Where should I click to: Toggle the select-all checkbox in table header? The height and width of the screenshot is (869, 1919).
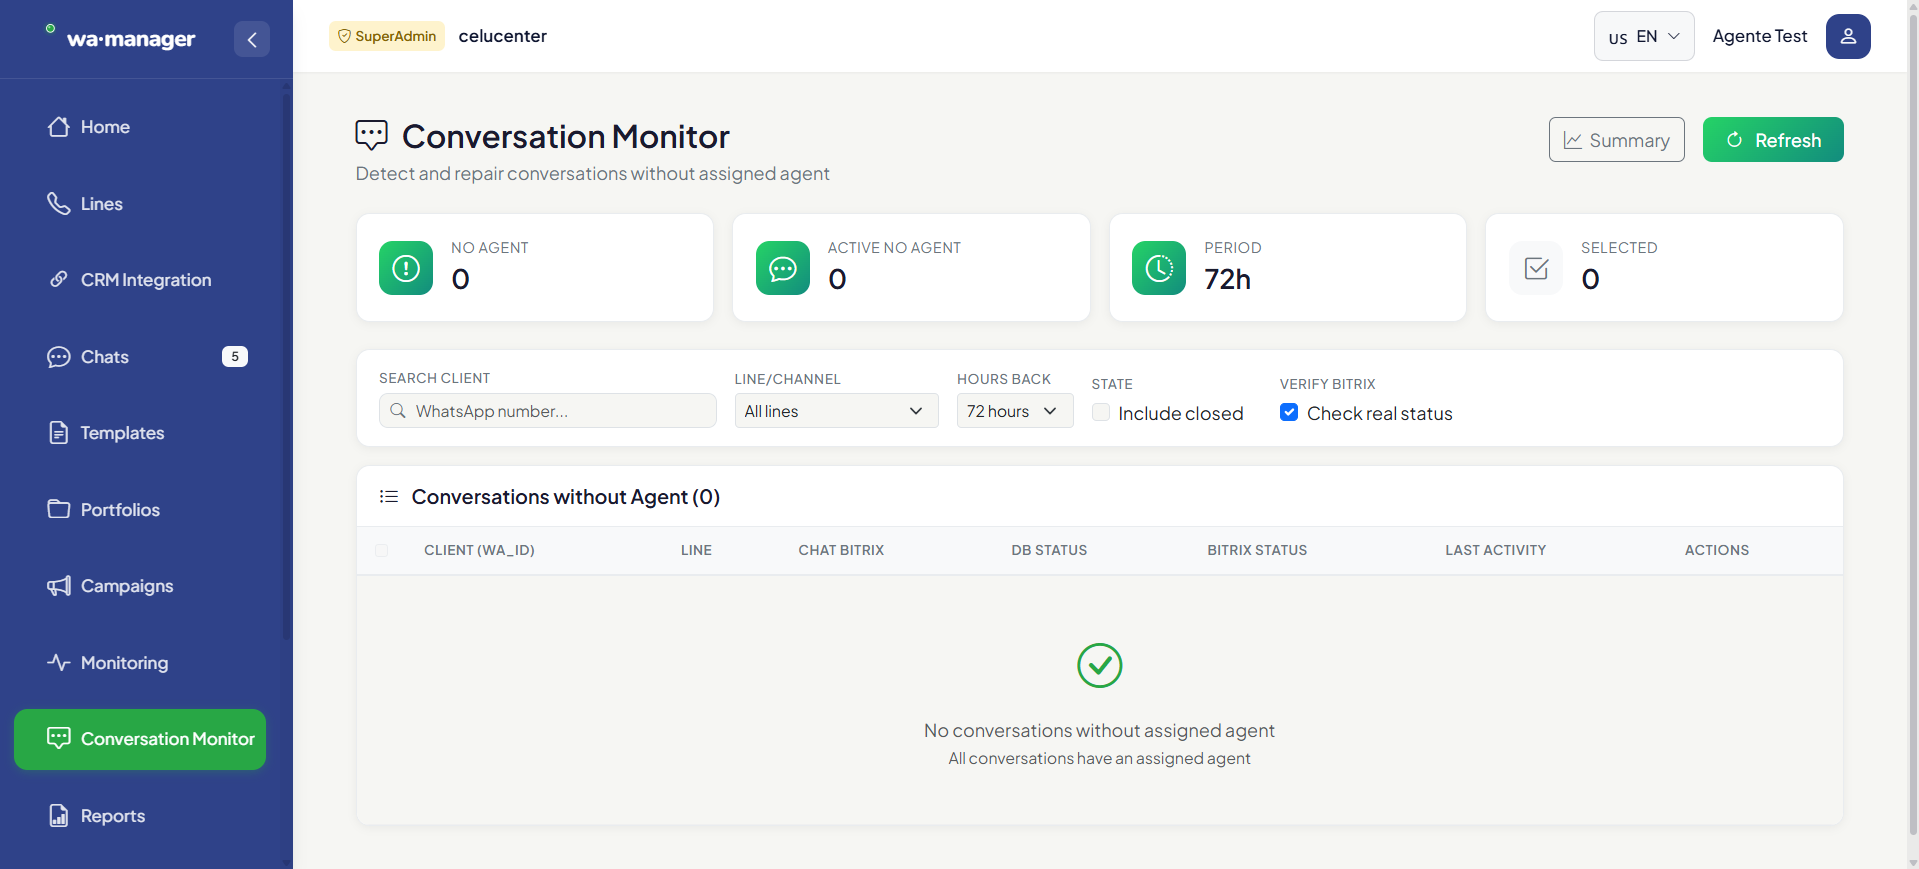pos(381,550)
